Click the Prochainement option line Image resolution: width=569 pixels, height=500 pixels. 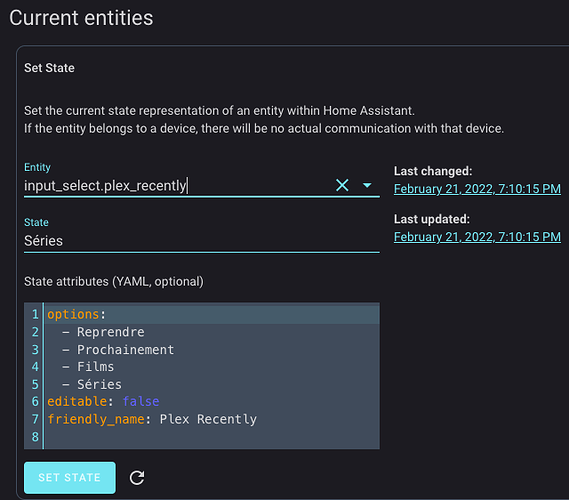tap(213, 349)
